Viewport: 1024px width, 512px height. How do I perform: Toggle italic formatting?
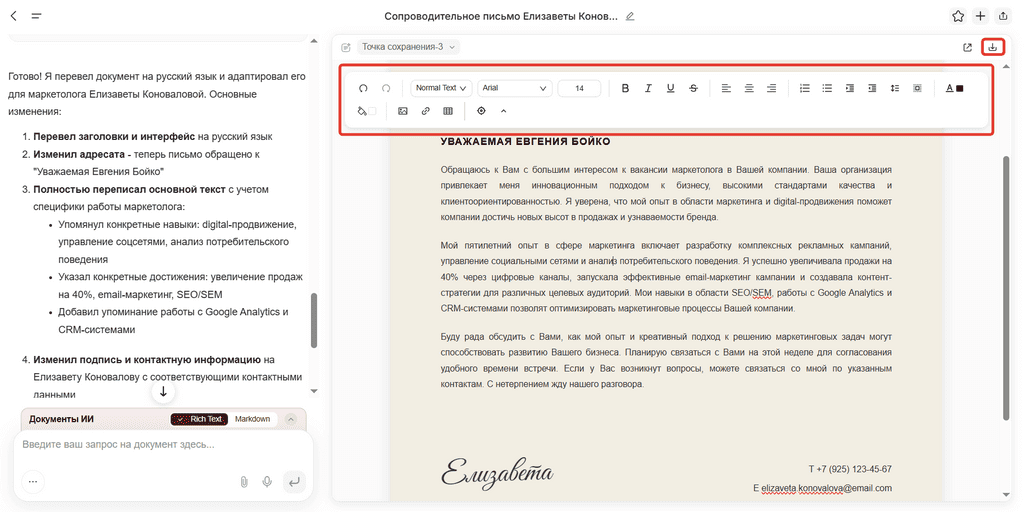click(x=648, y=88)
